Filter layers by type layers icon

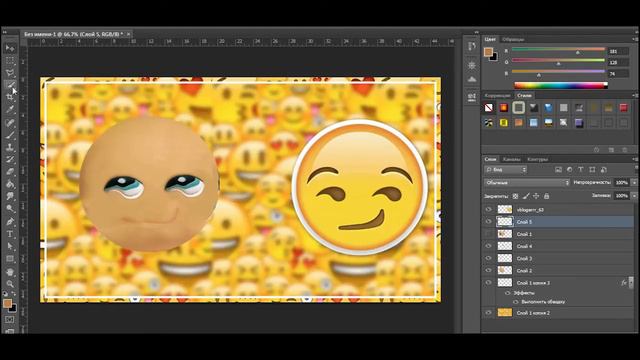pos(581,170)
